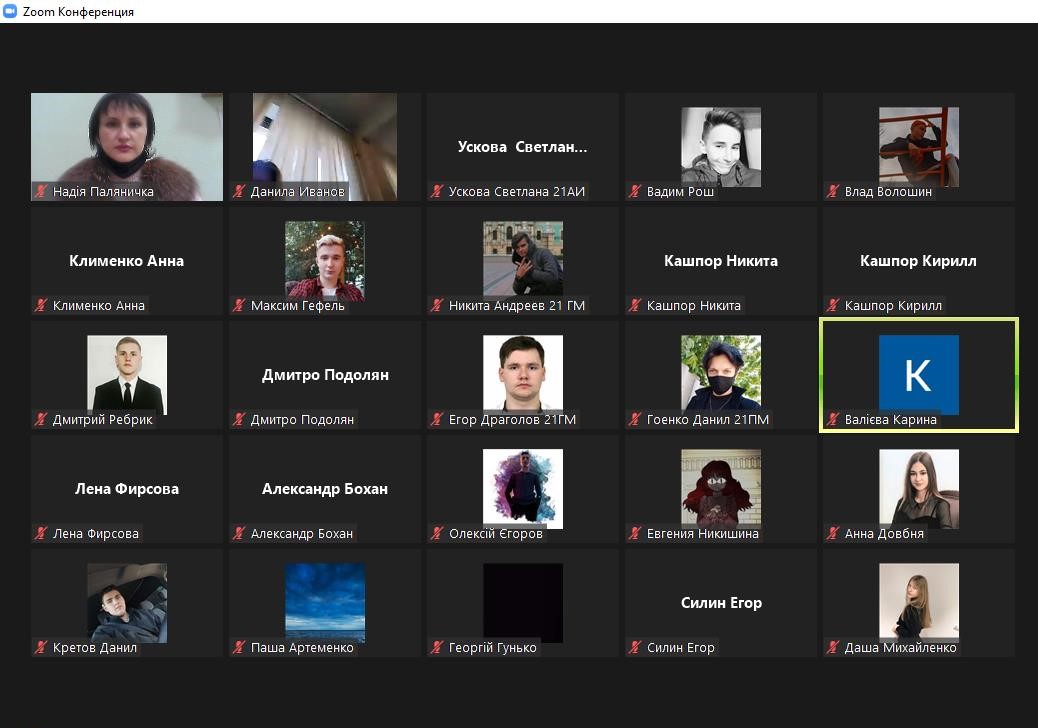This screenshot has height=728, width=1038.
Task: Click Евгения Никишина's anime avatar
Action: pos(721,487)
